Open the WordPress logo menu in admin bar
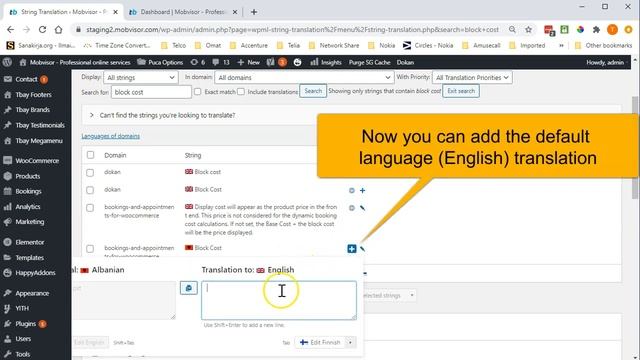Screen dimensions: 640x360 point(7,62)
